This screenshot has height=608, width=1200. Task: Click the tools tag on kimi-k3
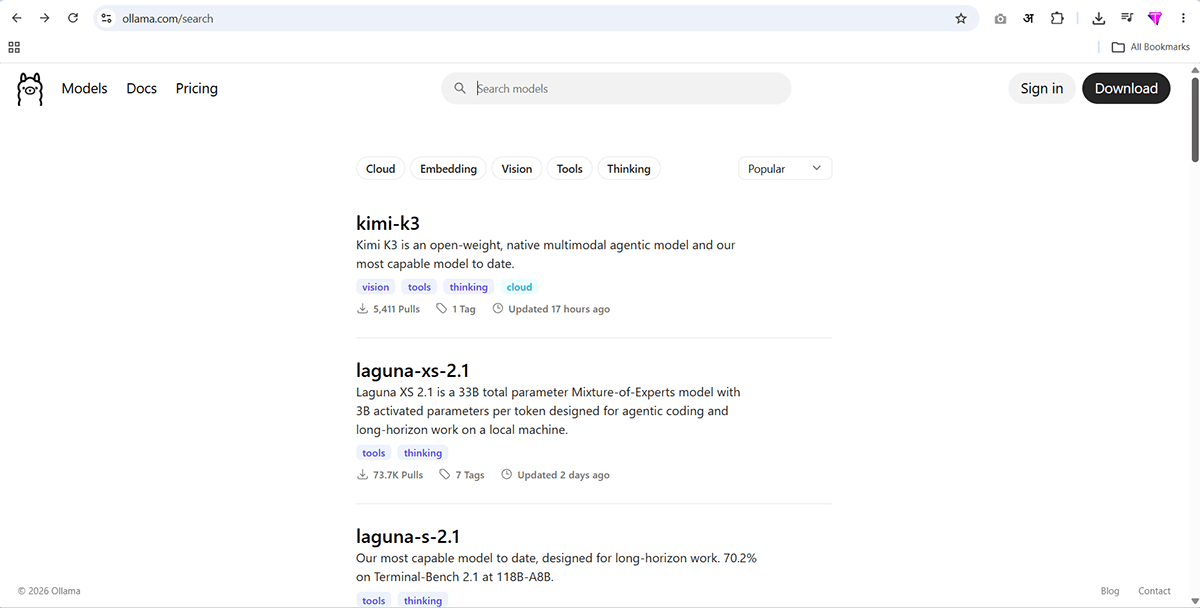point(420,287)
